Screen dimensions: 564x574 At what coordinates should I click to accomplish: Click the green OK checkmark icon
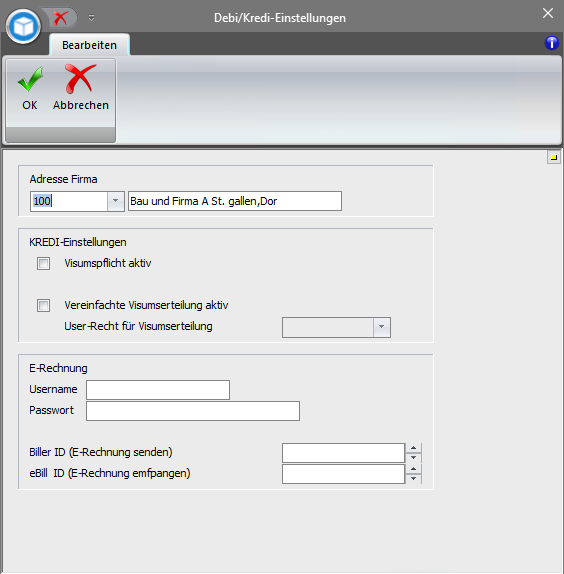pyautogui.click(x=30, y=79)
